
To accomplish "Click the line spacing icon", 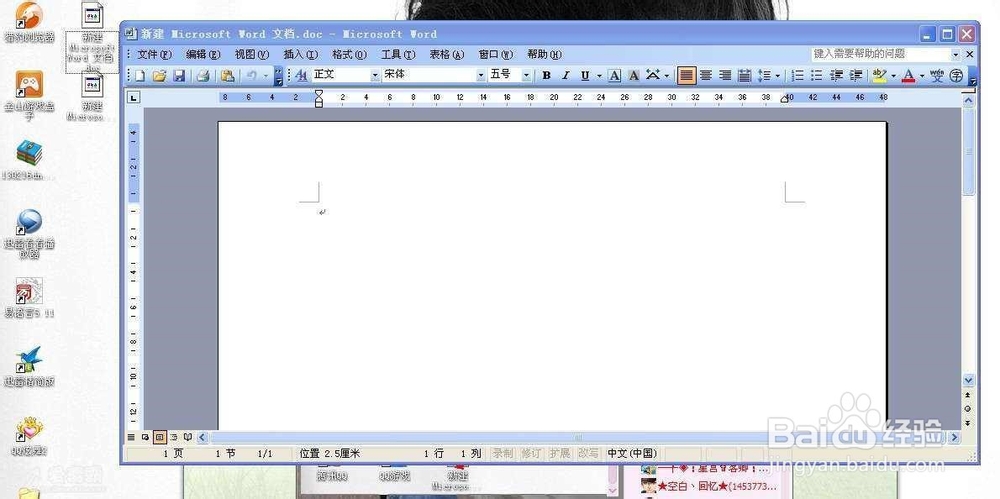I will pos(764,76).
